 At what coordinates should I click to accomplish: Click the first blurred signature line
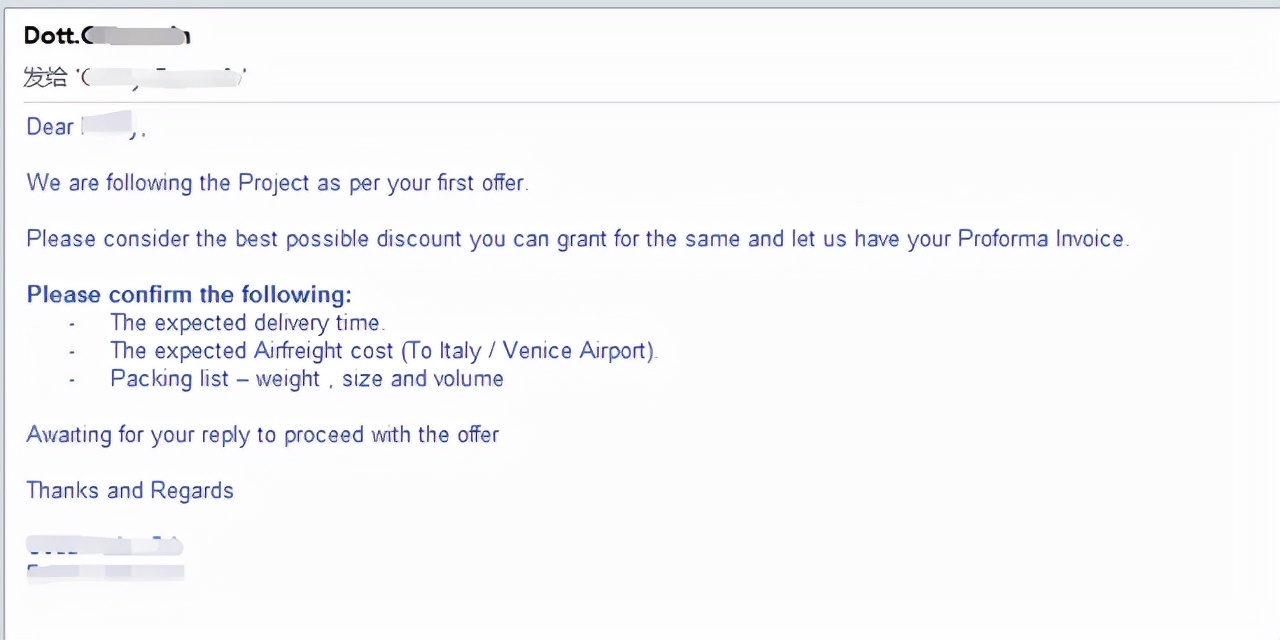[104, 546]
